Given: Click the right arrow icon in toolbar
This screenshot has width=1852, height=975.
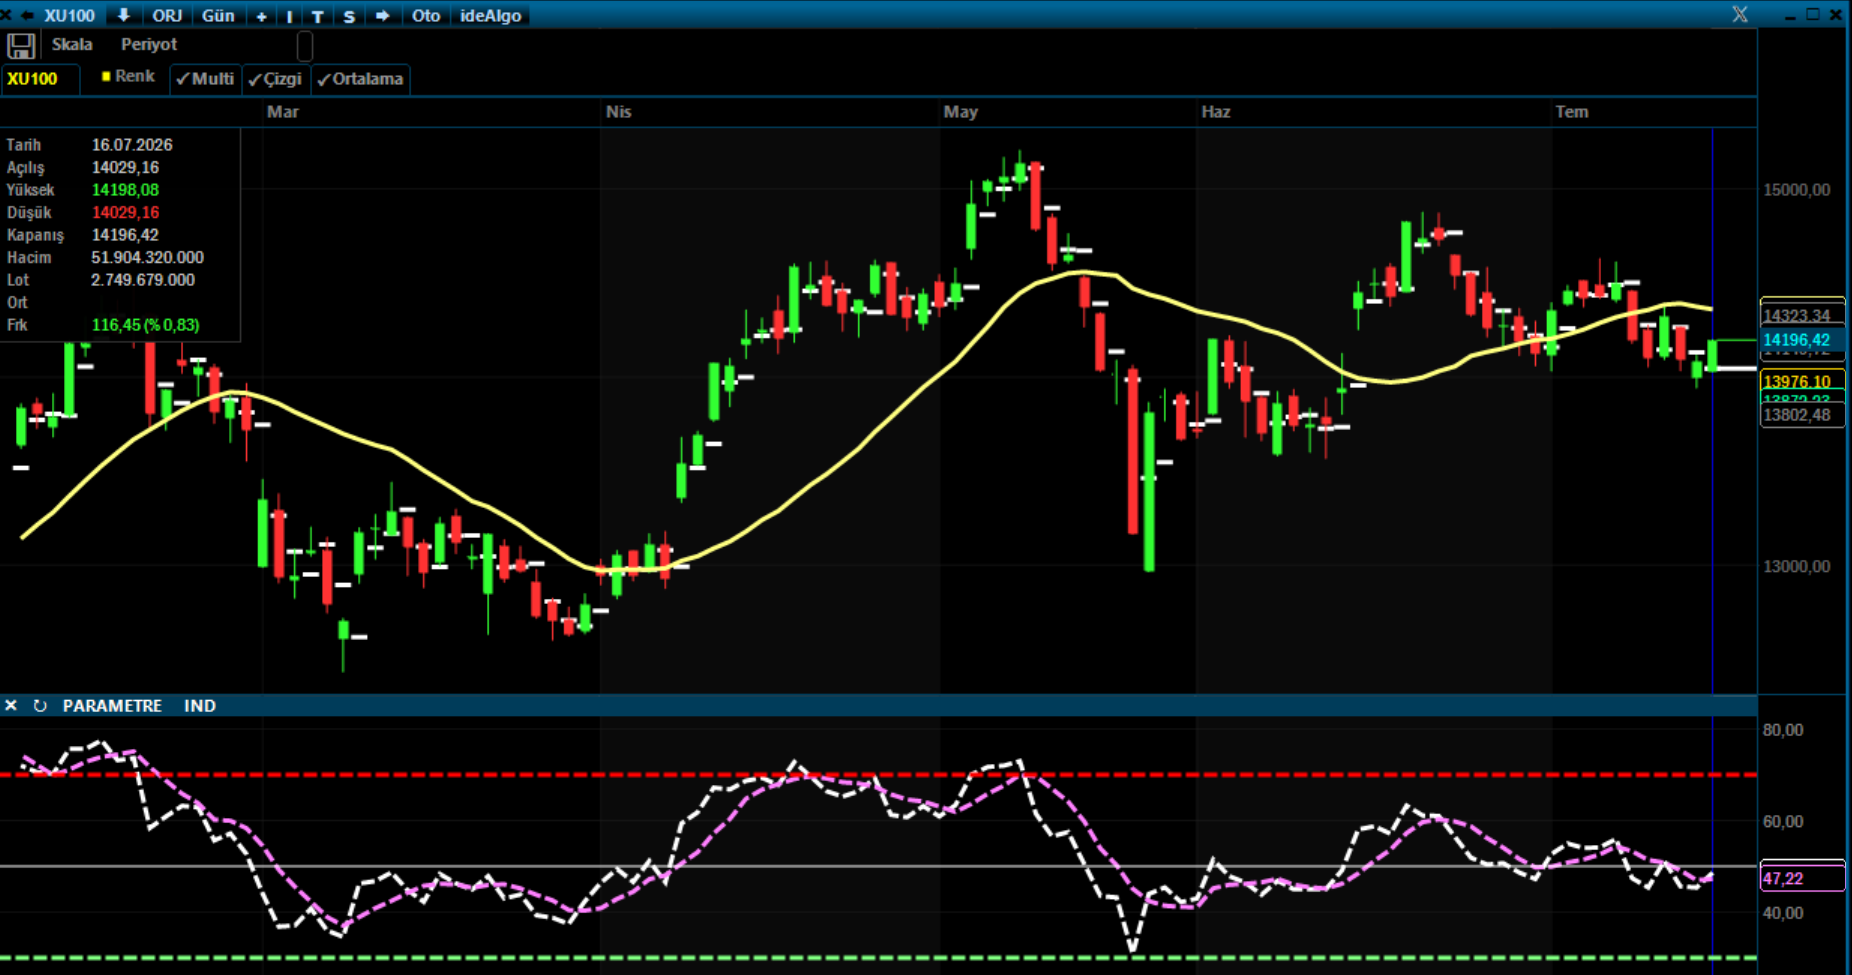Looking at the screenshot, I should pyautogui.click(x=383, y=16).
